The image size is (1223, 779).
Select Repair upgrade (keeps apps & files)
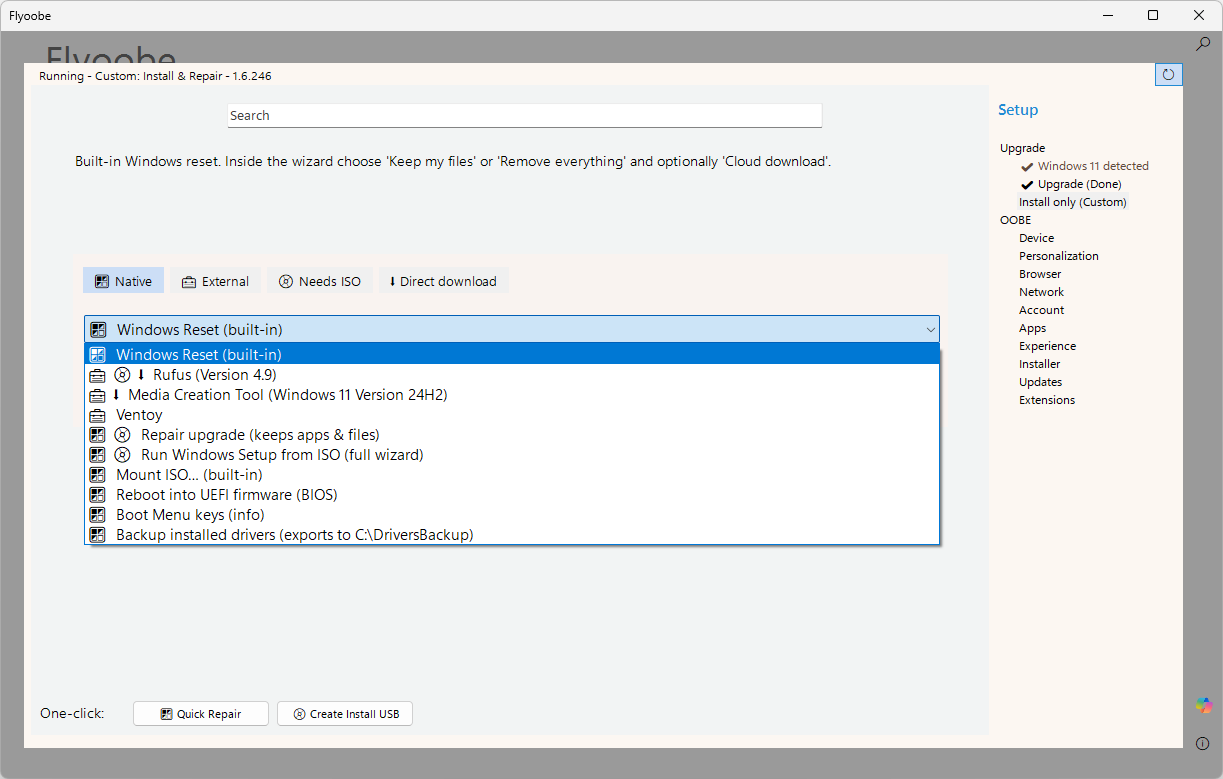pyautogui.click(x=512, y=435)
